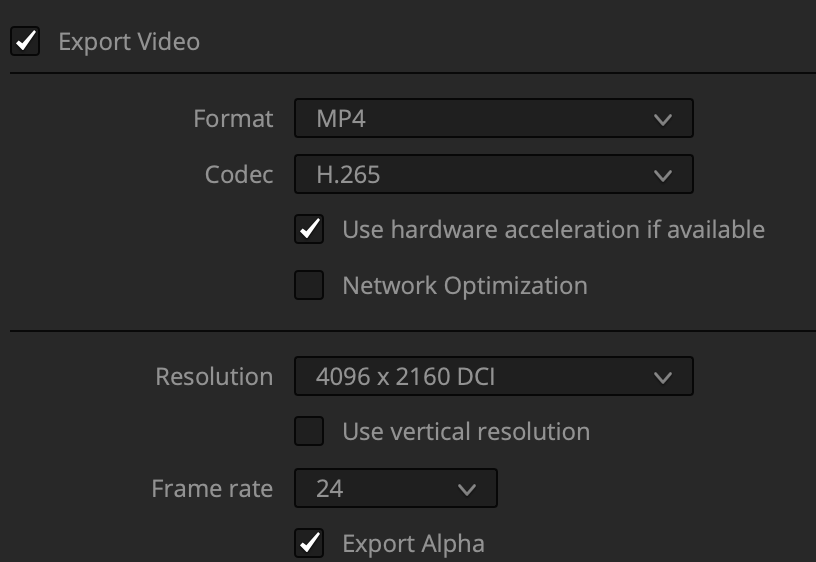
Task: Click the Export Video label text
Action: 129,42
